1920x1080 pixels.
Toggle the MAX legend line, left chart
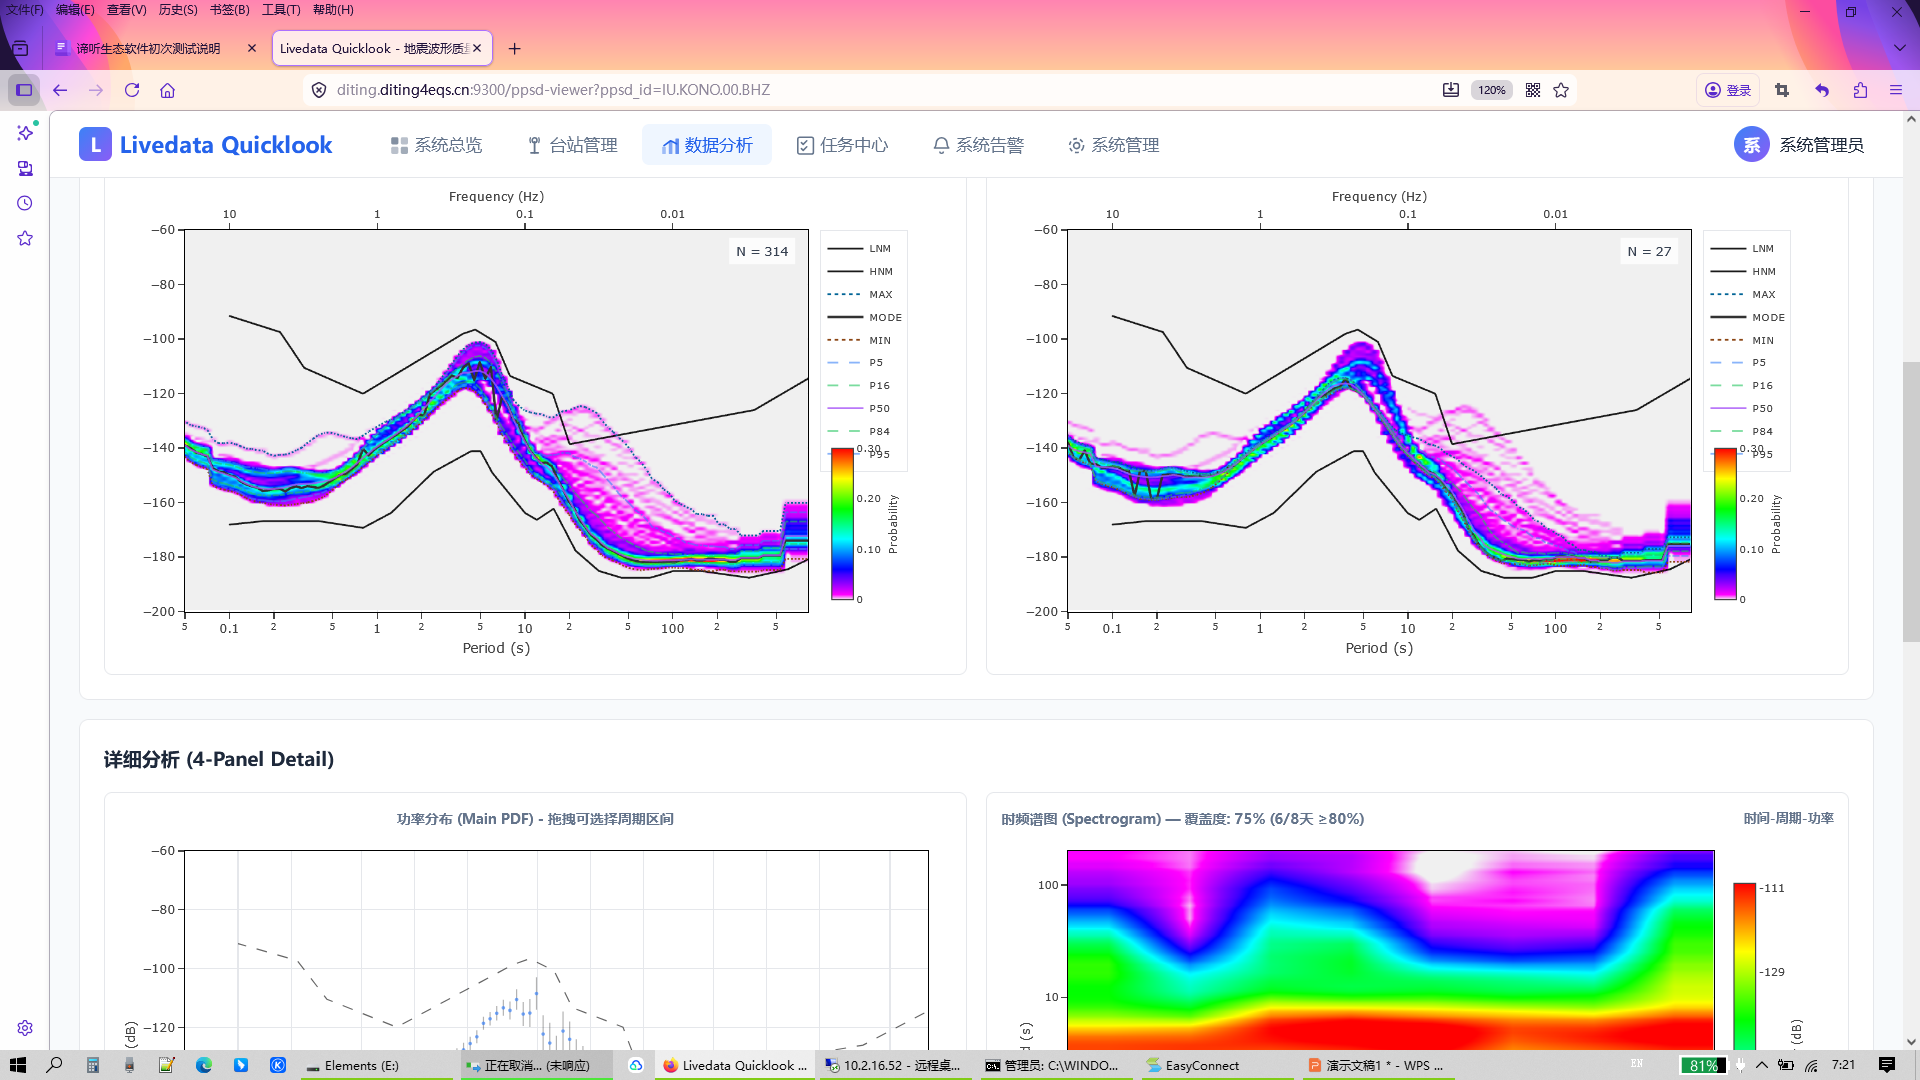click(x=860, y=294)
